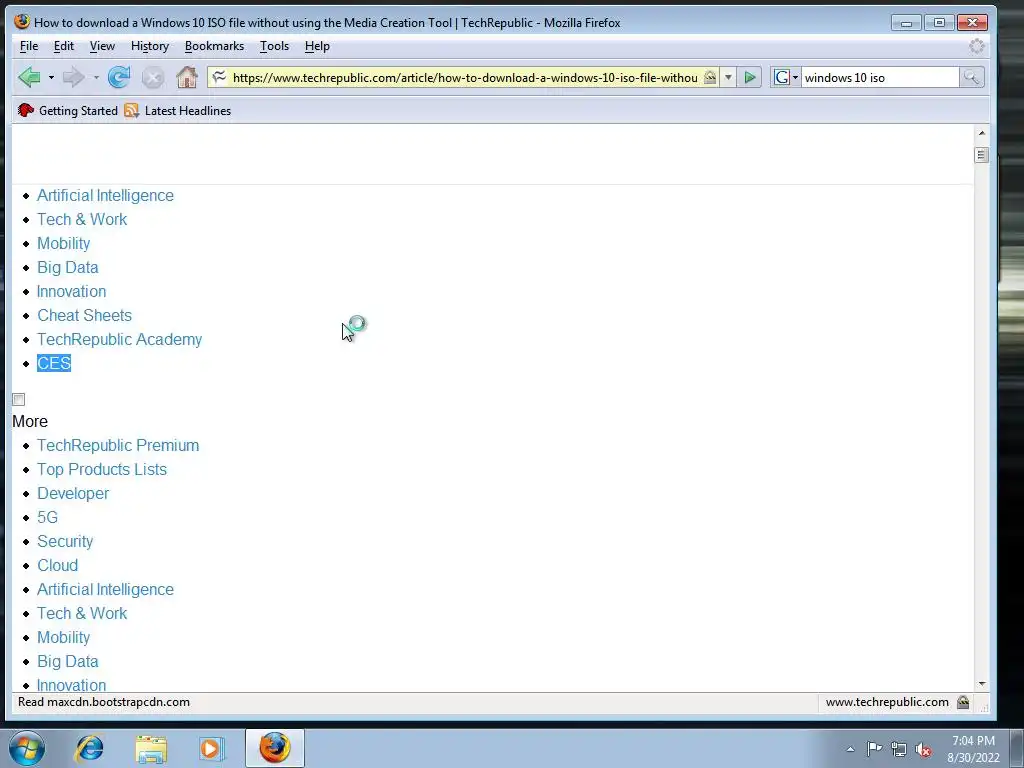This screenshot has width=1024, height=768.
Task: Open the Google search engine selector
Action: [786, 78]
